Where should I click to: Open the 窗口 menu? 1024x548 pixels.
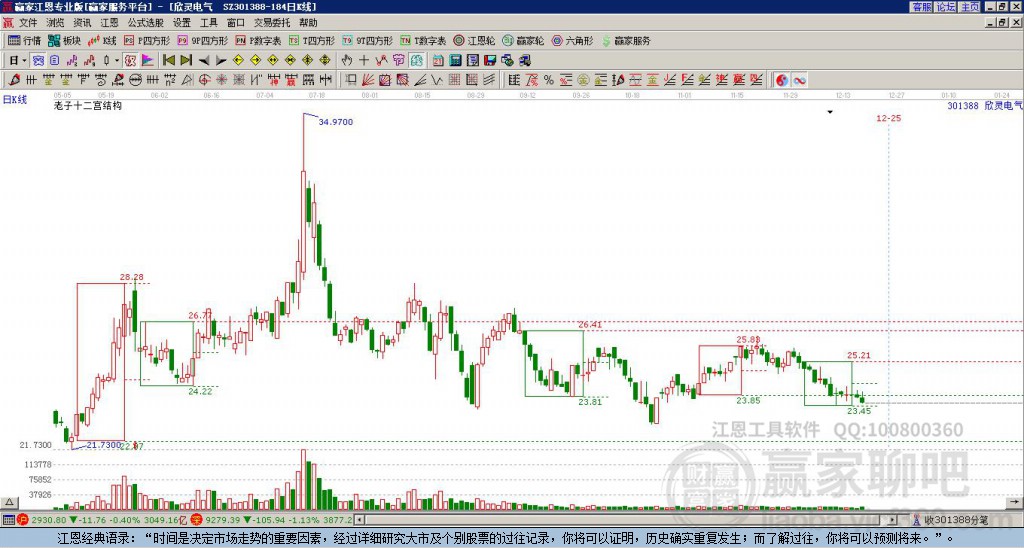(236, 23)
